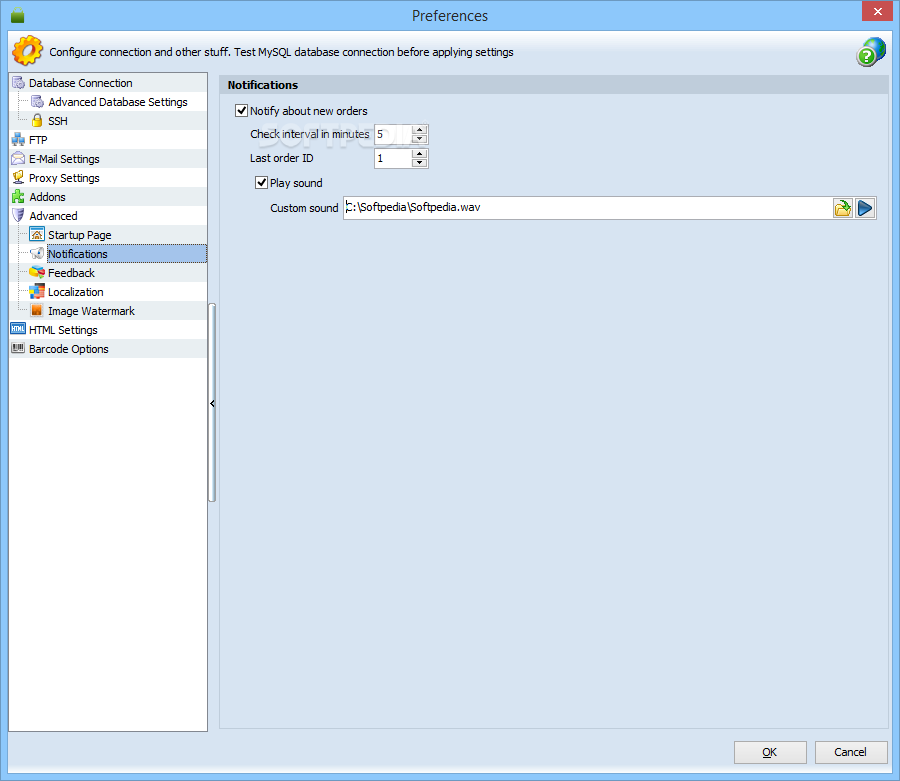900x781 pixels.
Task: Open Advanced Database Settings page
Action: point(118,102)
